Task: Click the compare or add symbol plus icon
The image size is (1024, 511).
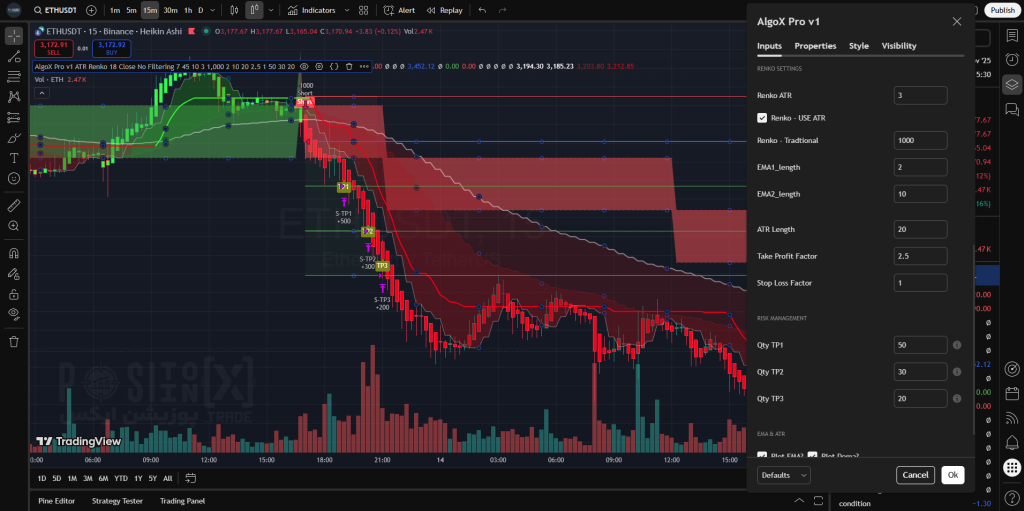Action: click(91, 10)
